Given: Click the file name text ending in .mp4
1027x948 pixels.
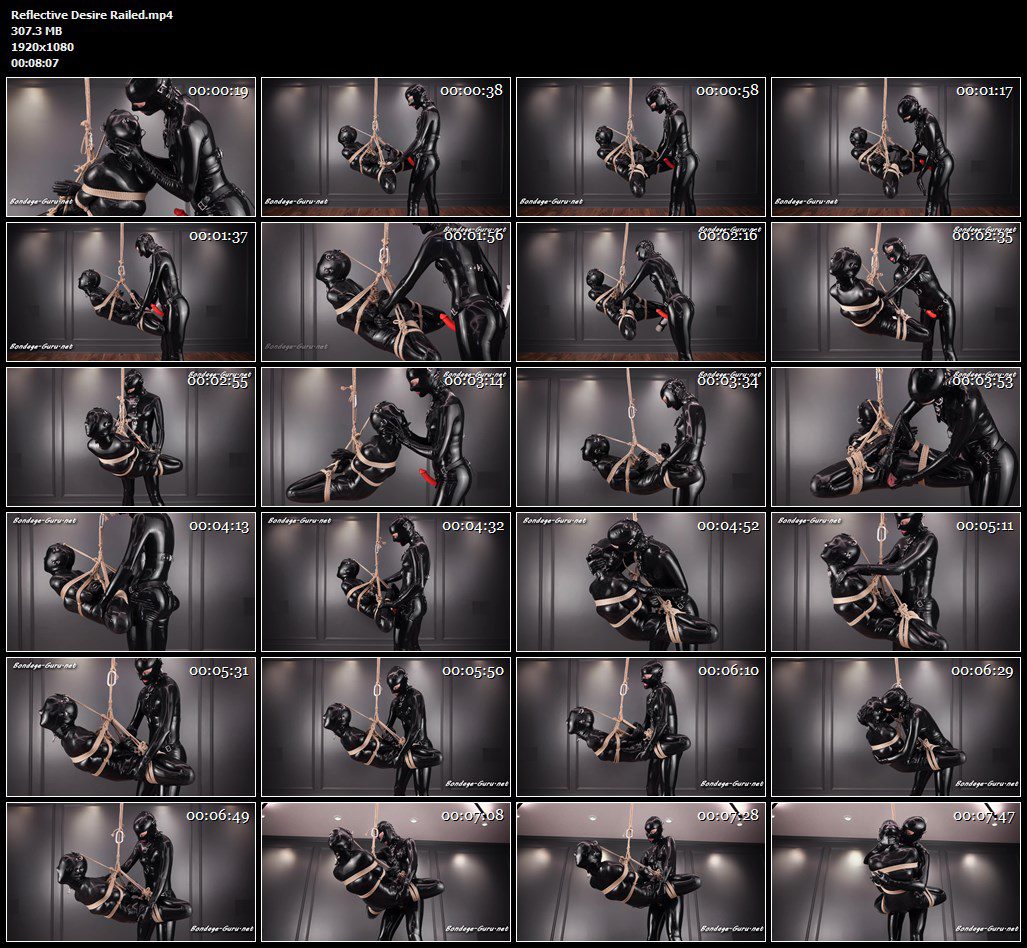Looking at the screenshot, I should 92,15.
